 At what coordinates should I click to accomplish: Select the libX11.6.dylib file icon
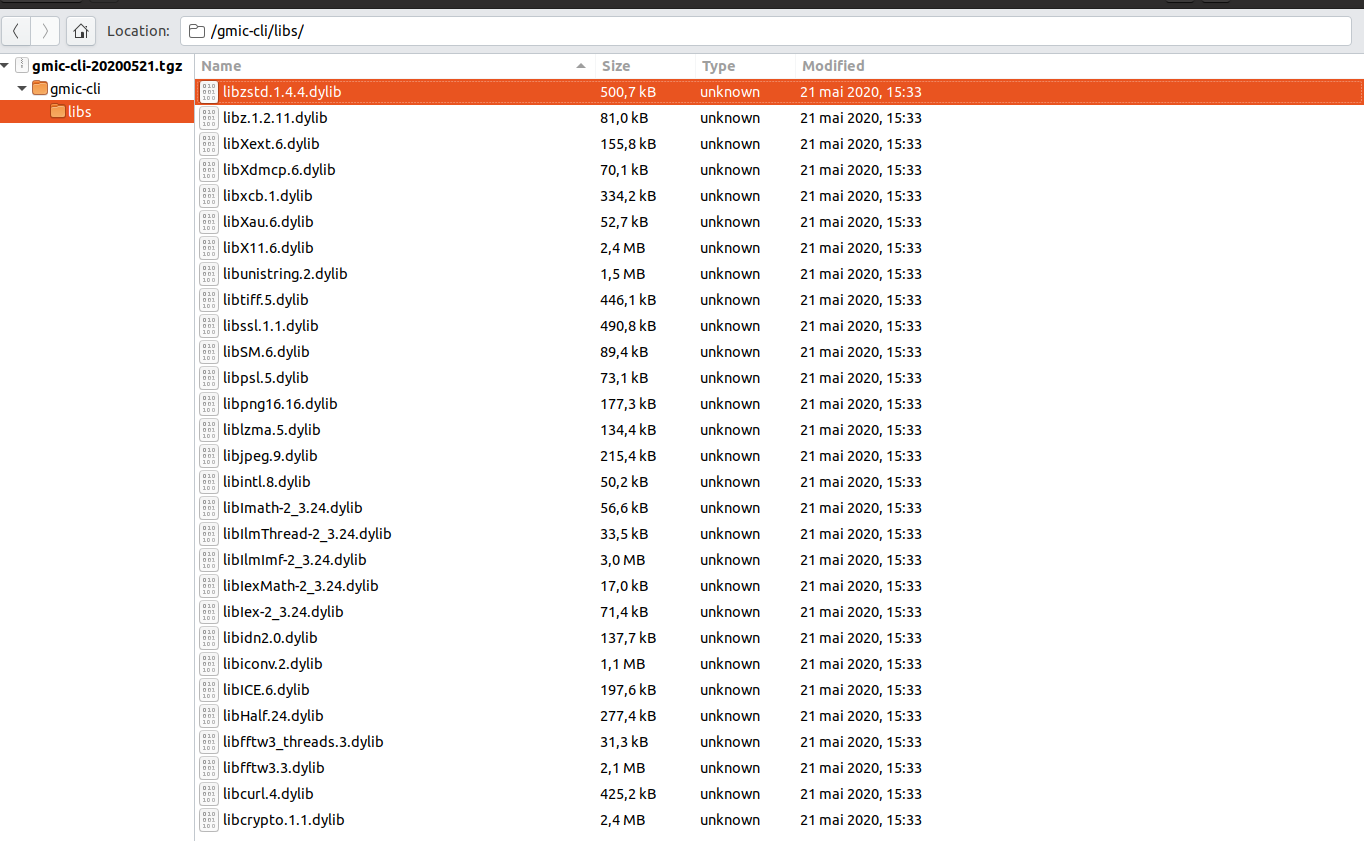tap(209, 248)
